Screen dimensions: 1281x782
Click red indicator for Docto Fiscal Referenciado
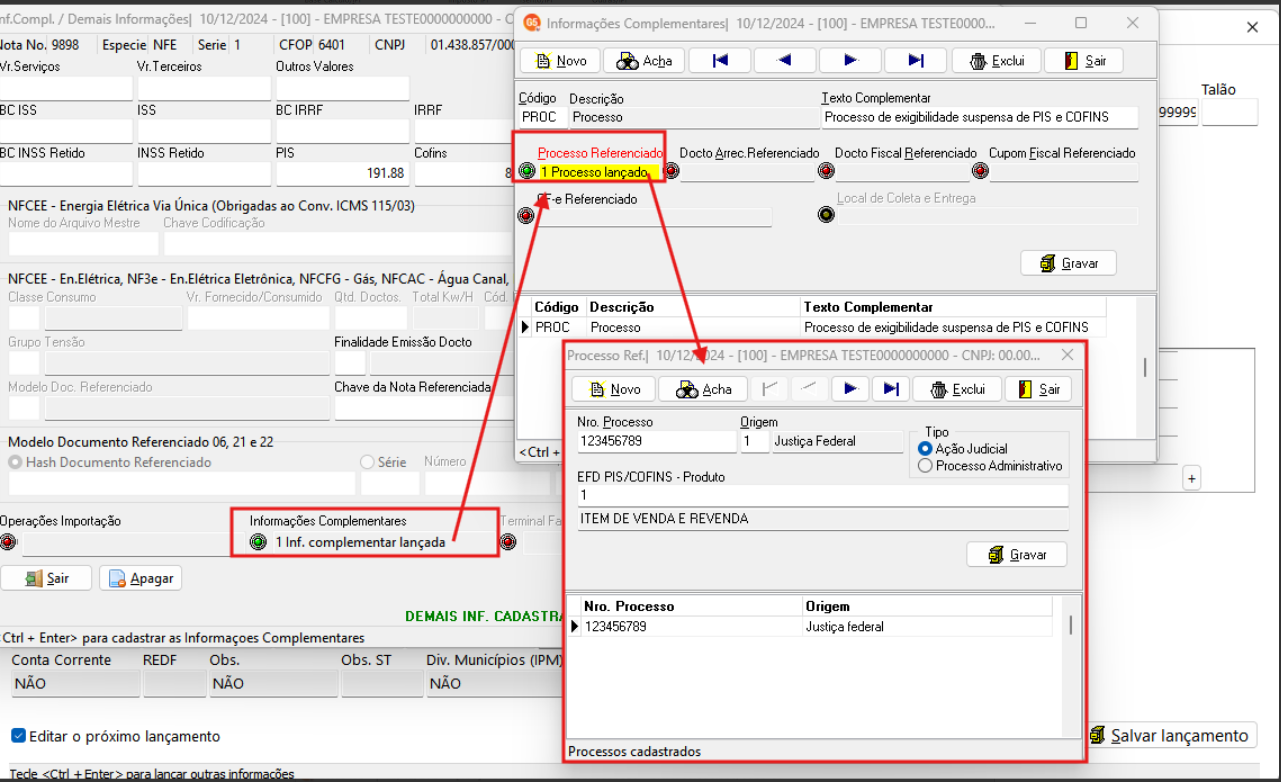click(825, 171)
